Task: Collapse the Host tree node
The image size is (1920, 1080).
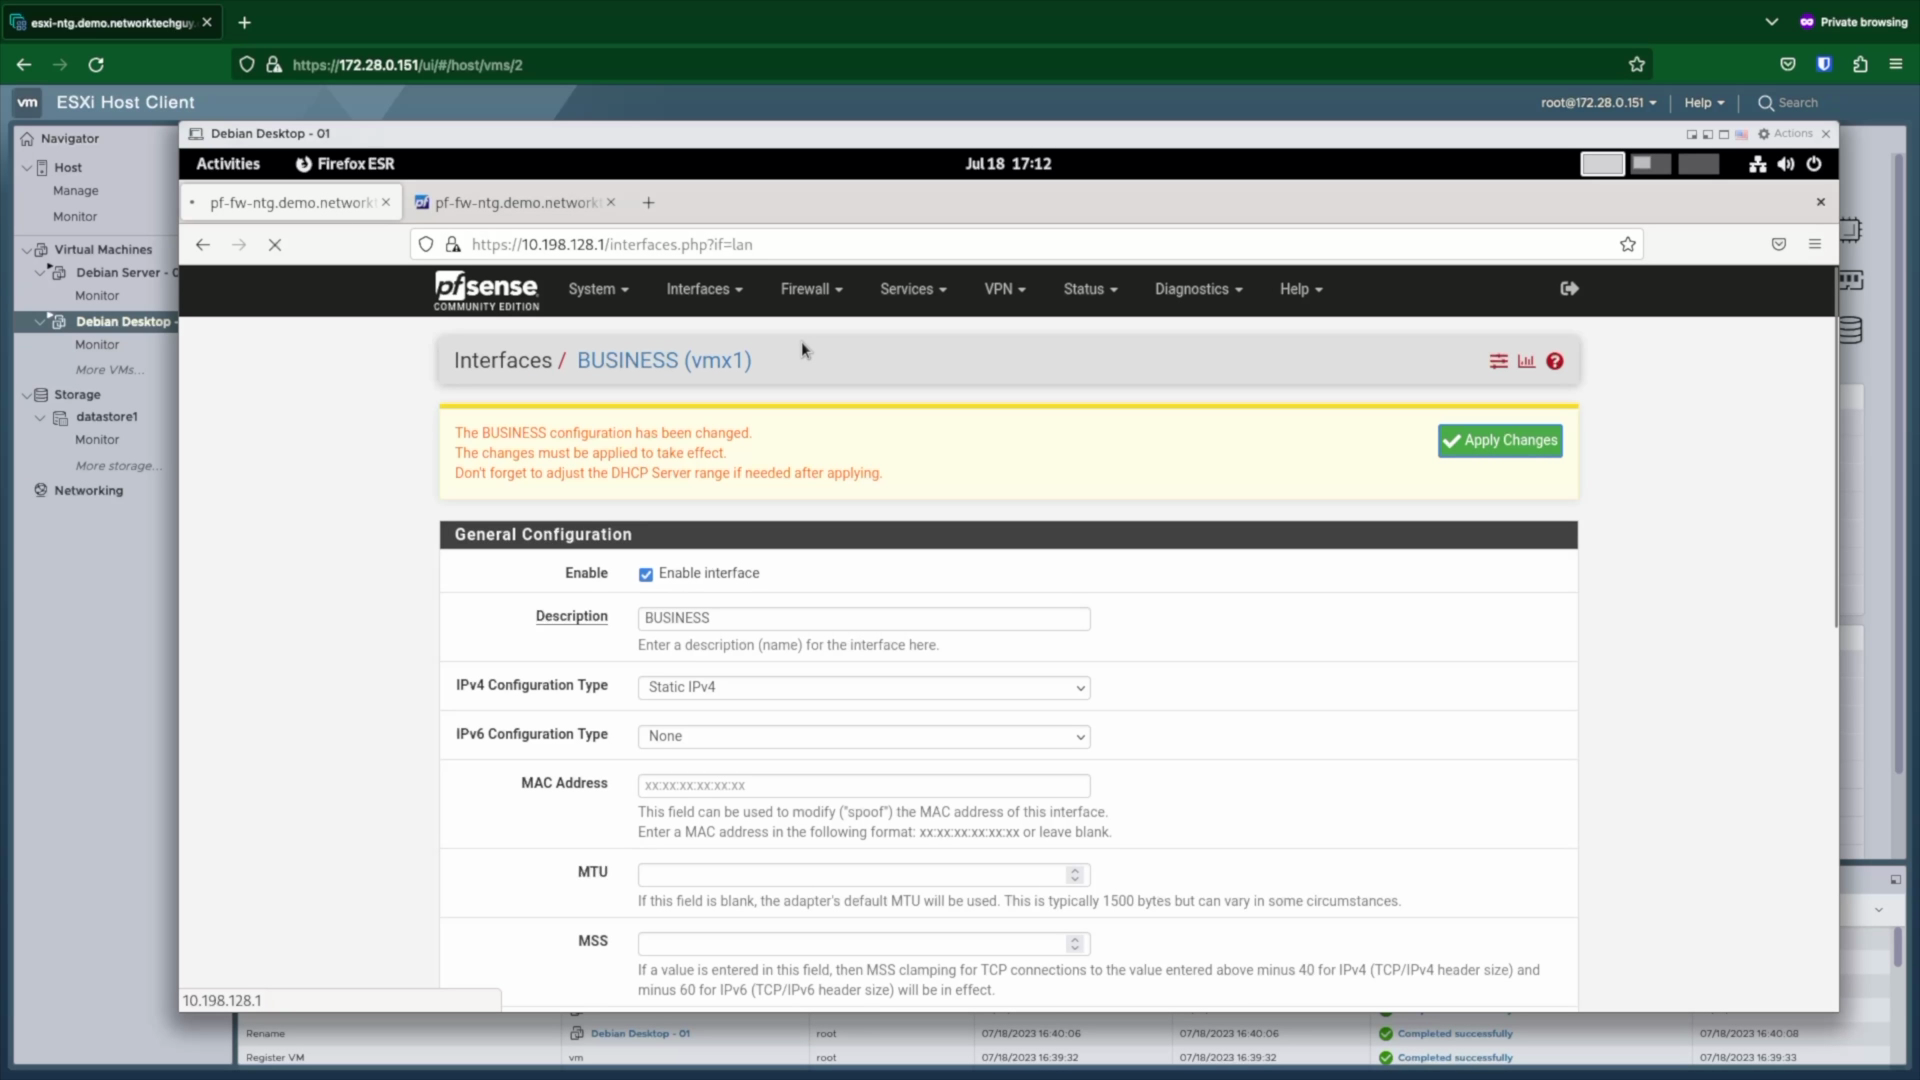Action: [x=27, y=168]
